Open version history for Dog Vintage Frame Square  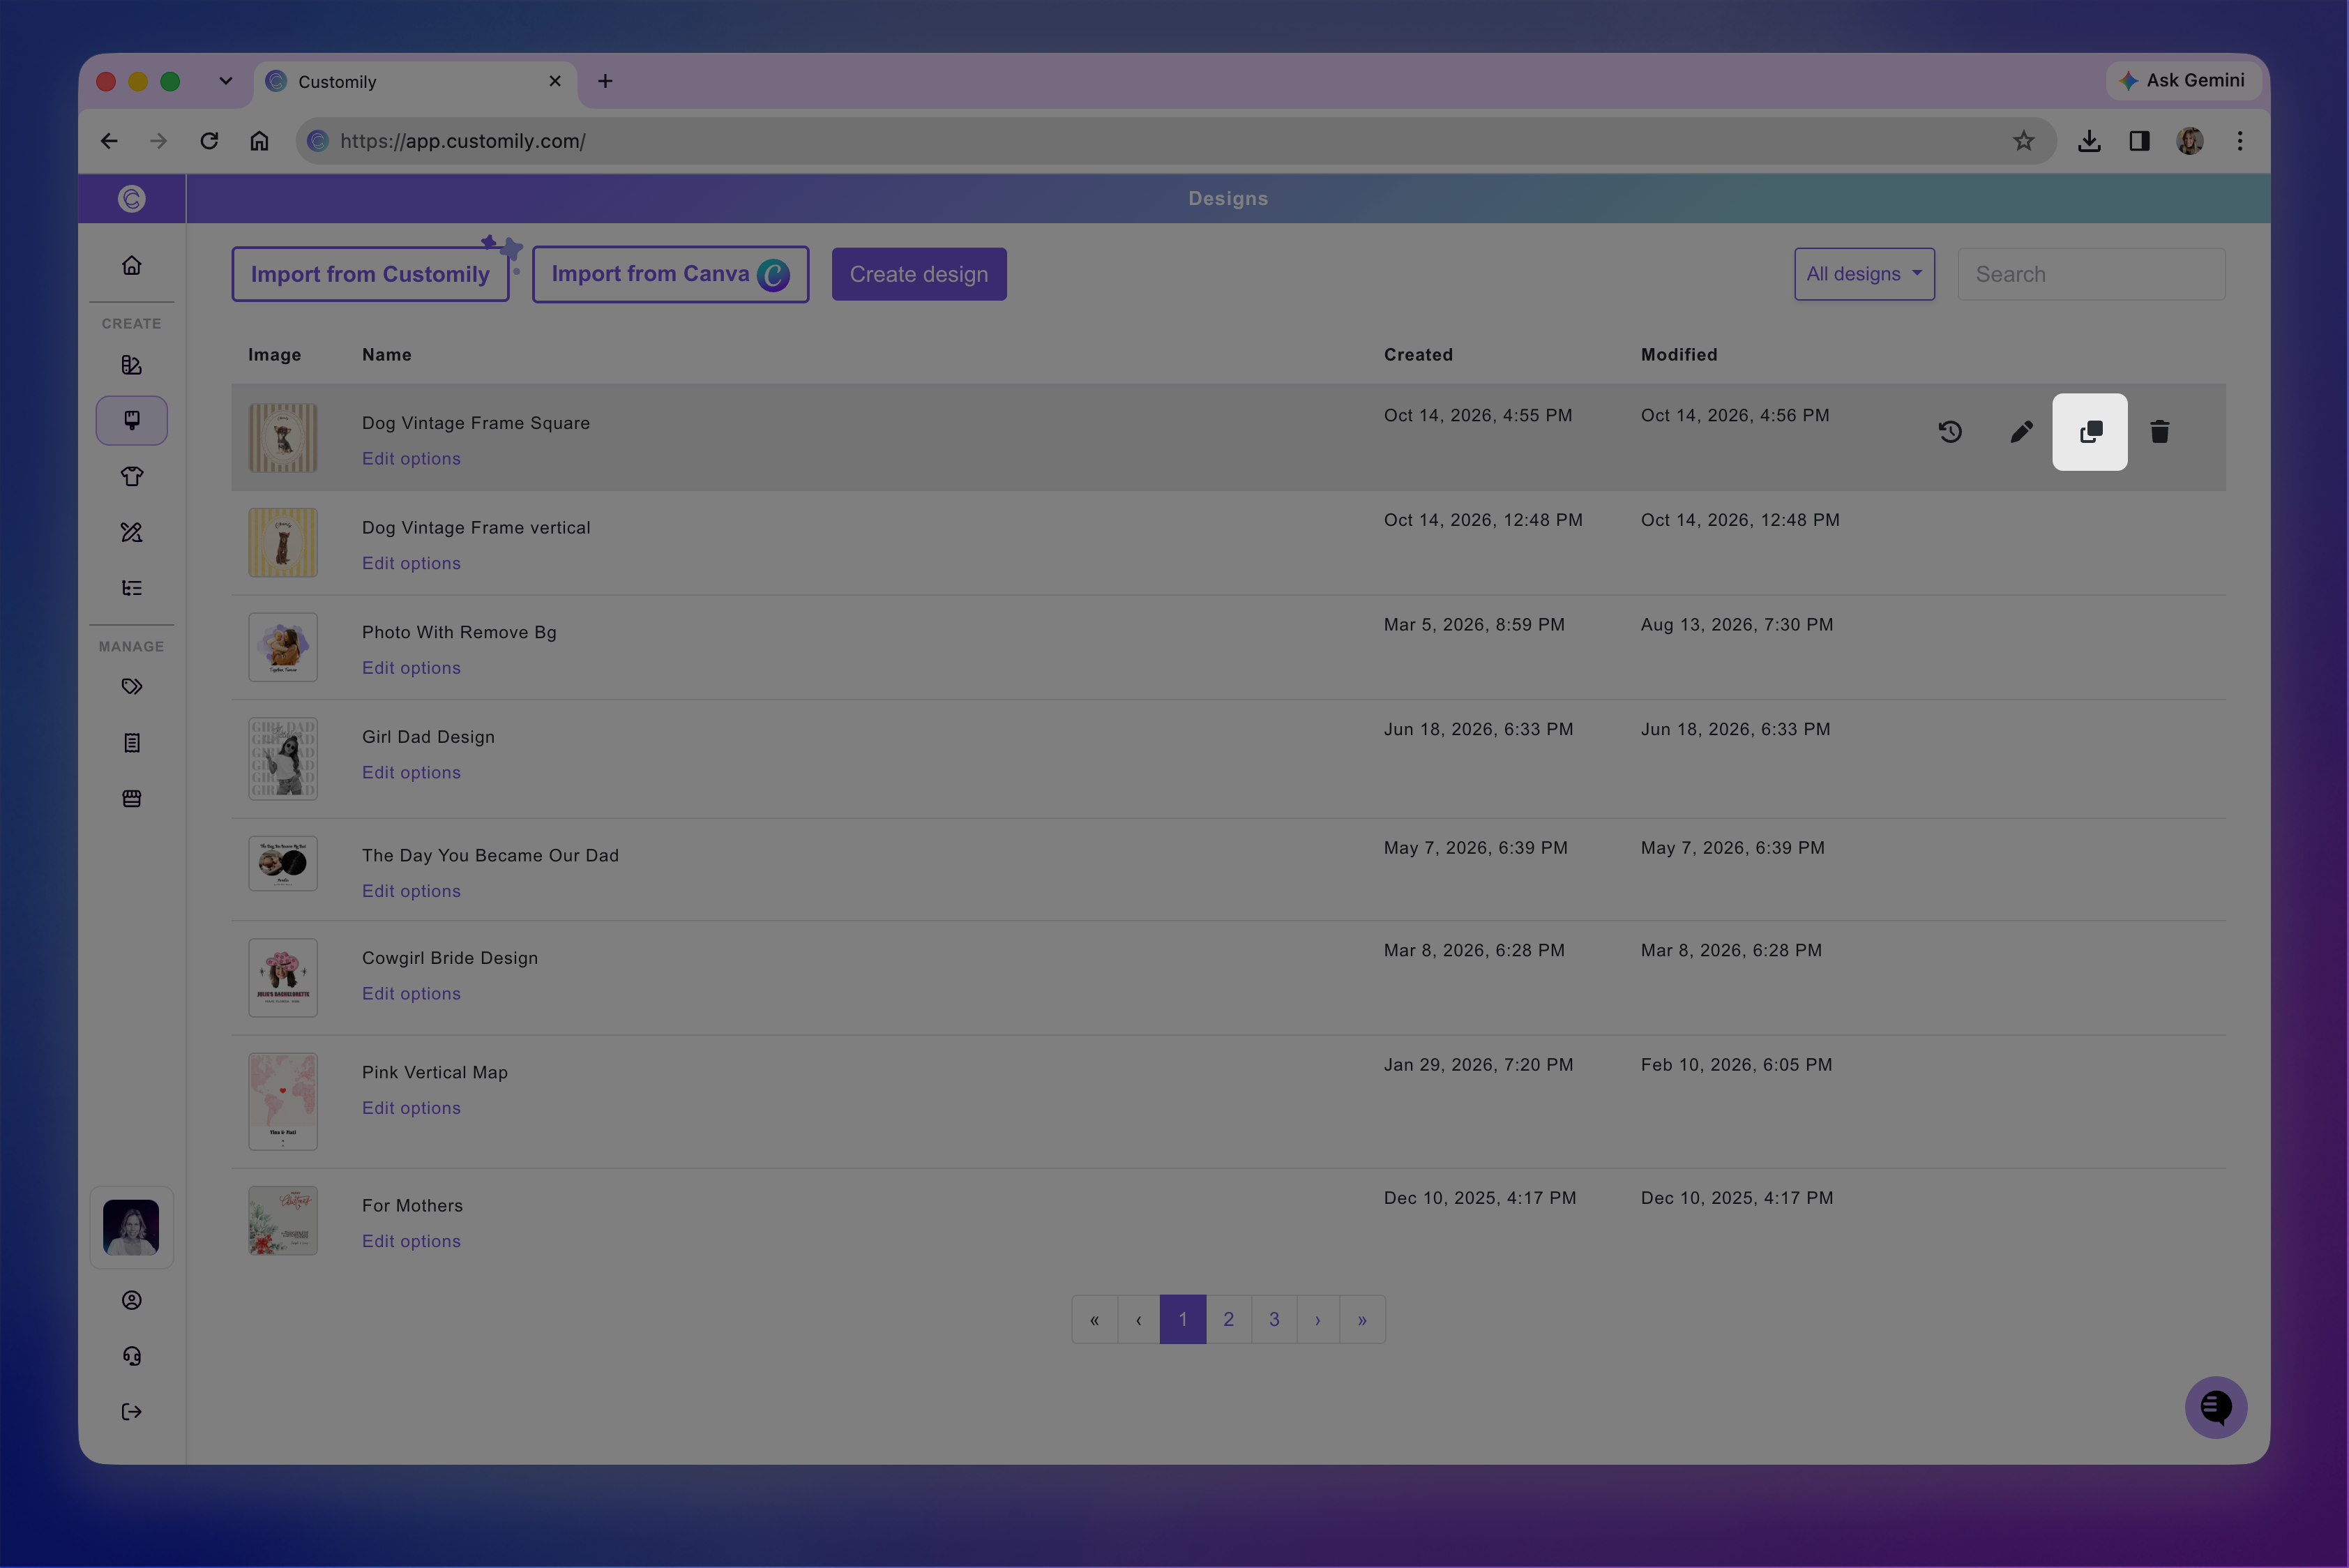coord(1950,432)
